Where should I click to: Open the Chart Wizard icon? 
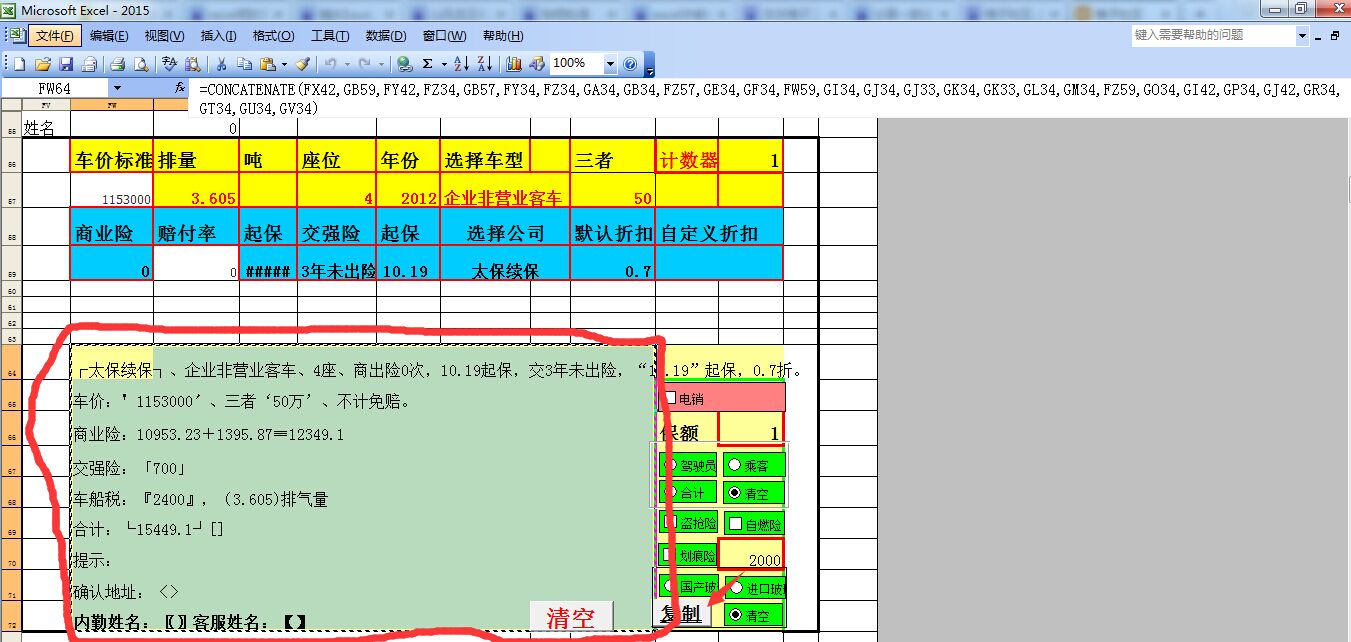[514, 64]
